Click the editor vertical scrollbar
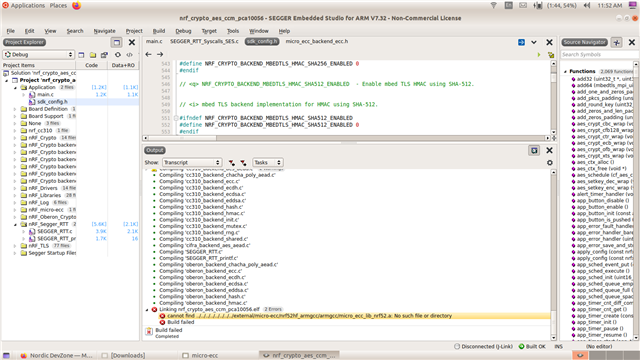The height and width of the screenshot is (360, 640). tap(553, 98)
